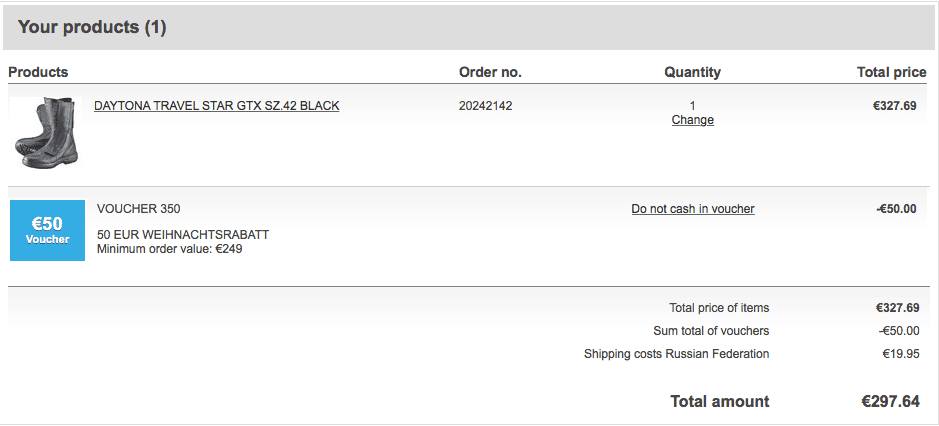Screen dimensions: 939x426
Task: Open the DAYTONA TRAVEL STAR GTX link
Action: point(216,105)
